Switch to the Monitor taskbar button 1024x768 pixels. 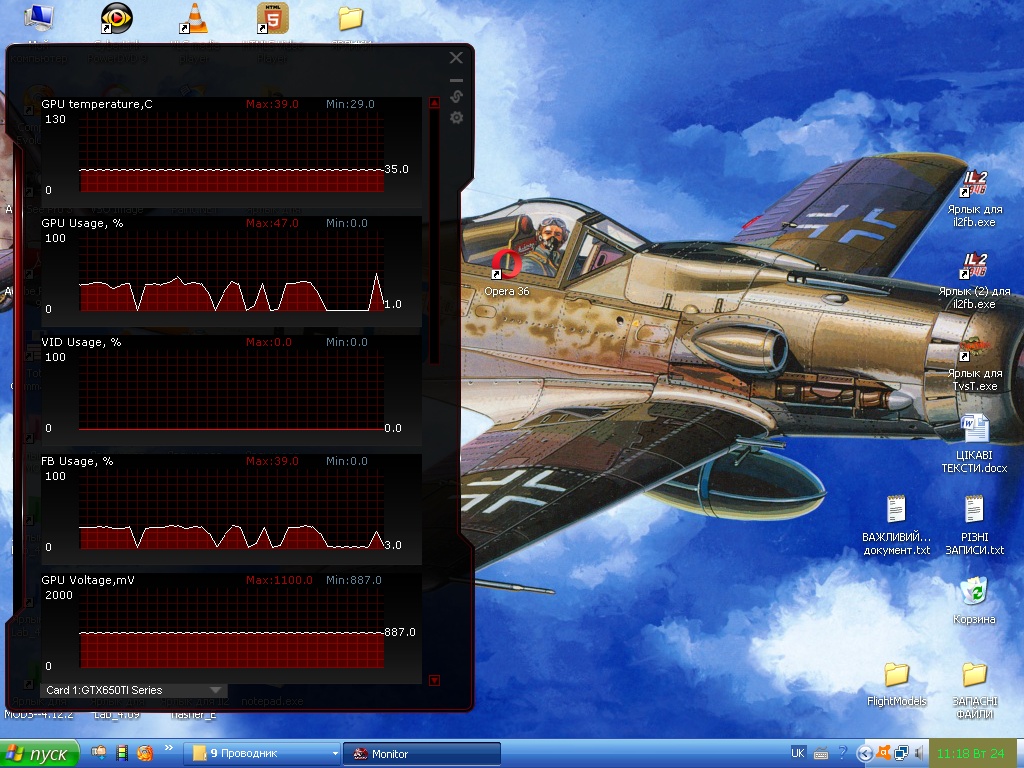click(422, 754)
